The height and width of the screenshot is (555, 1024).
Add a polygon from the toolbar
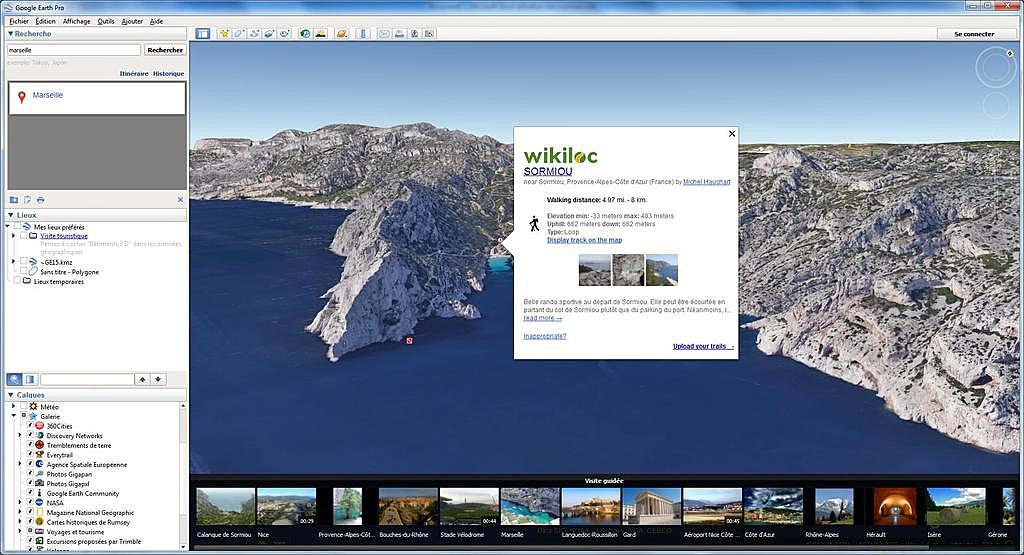(239, 33)
